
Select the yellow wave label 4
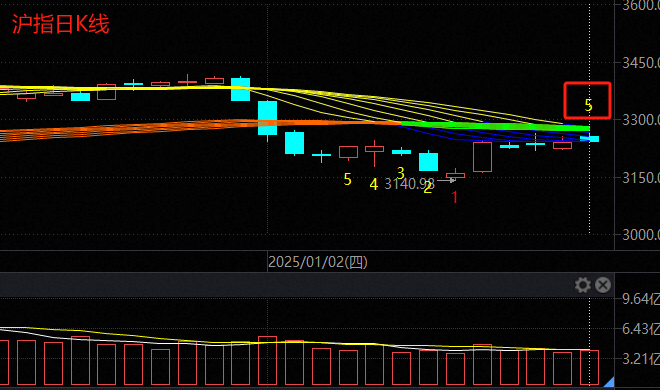coord(374,184)
